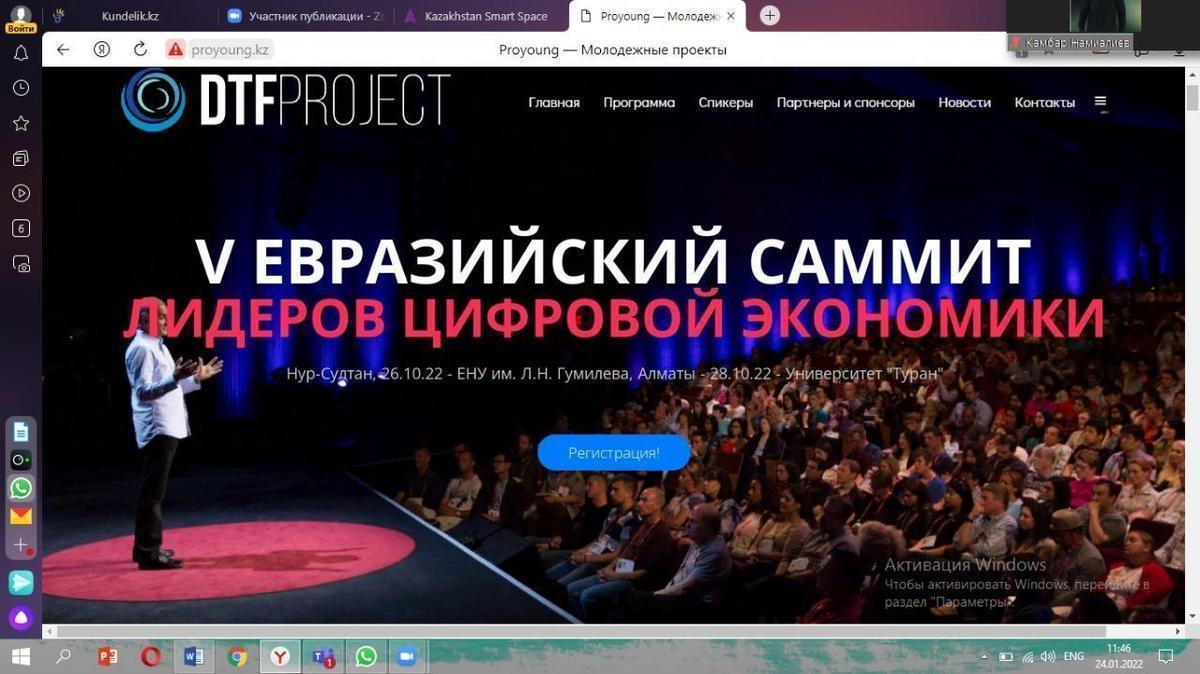
Task: Click the Yandex home button by the address bar
Action: pyautogui.click(x=101, y=49)
